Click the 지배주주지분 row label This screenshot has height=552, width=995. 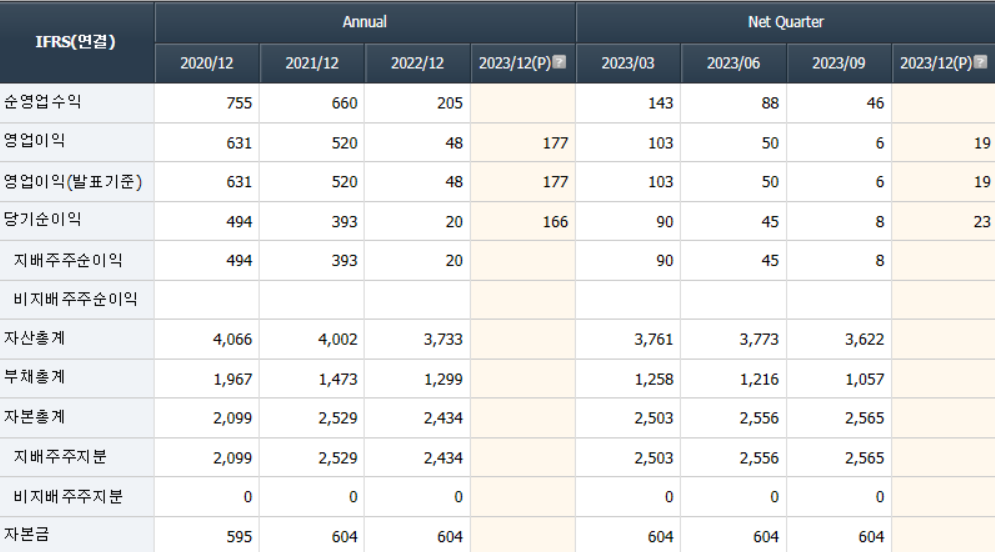[x=60, y=457]
